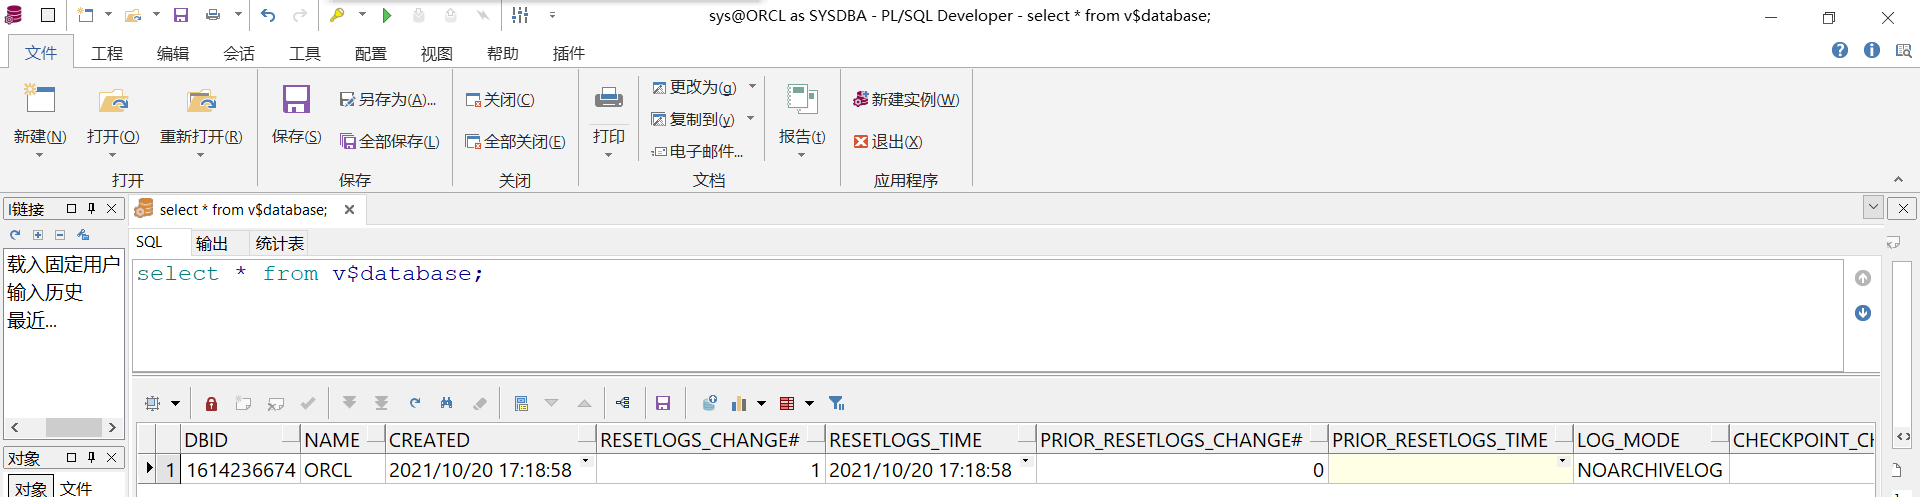The height and width of the screenshot is (497, 1920).
Task: Click the yellow key Logon icon
Action: pyautogui.click(x=338, y=15)
